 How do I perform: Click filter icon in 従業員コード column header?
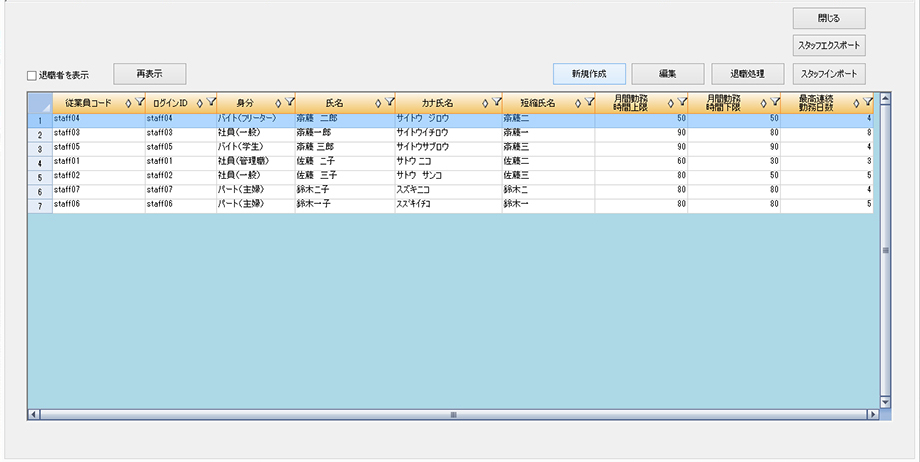tap(139, 102)
